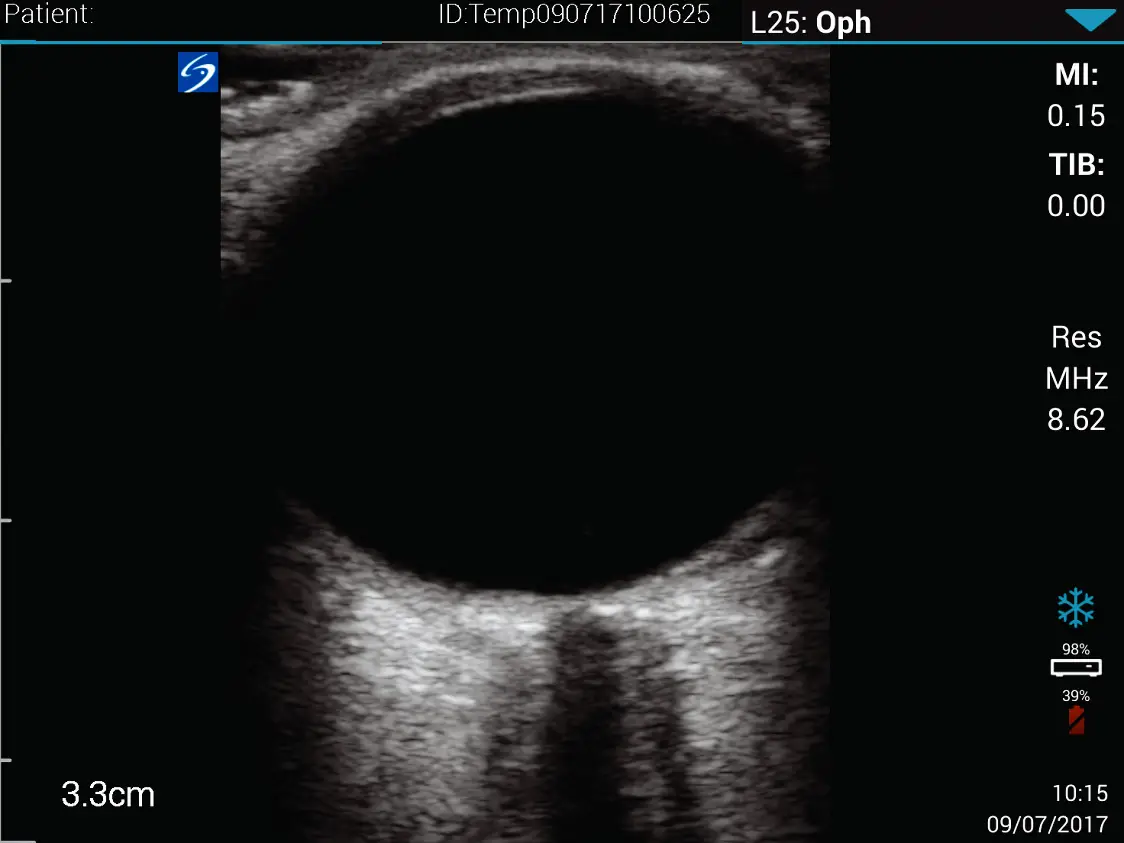The width and height of the screenshot is (1124, 843).
Task: Click the 10:15 clock time
Action: [1080, 793]
